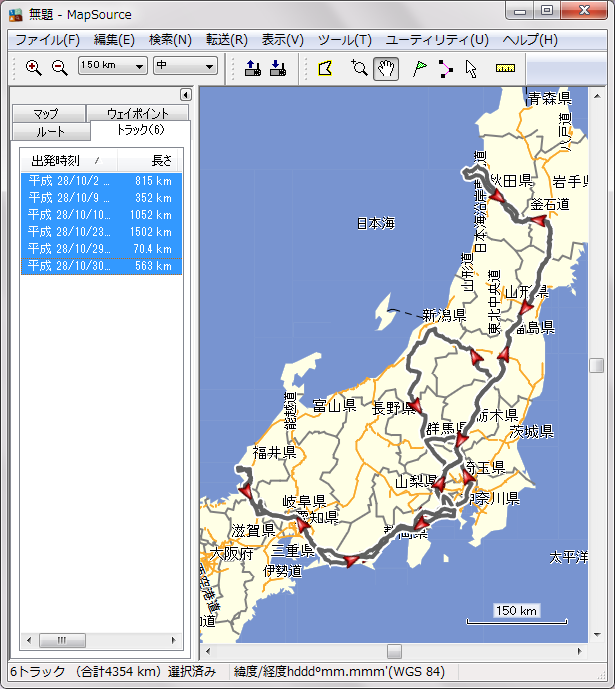Open the ツール(T) menu

(344, 40)
